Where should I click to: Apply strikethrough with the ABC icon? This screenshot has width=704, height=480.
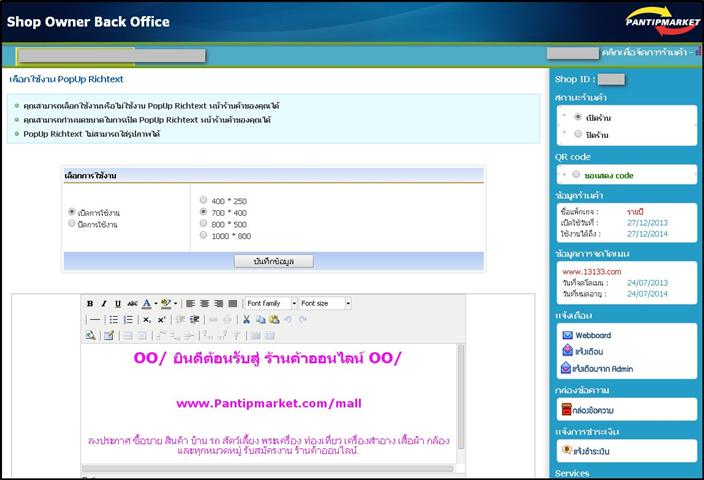tap(132, 304)
